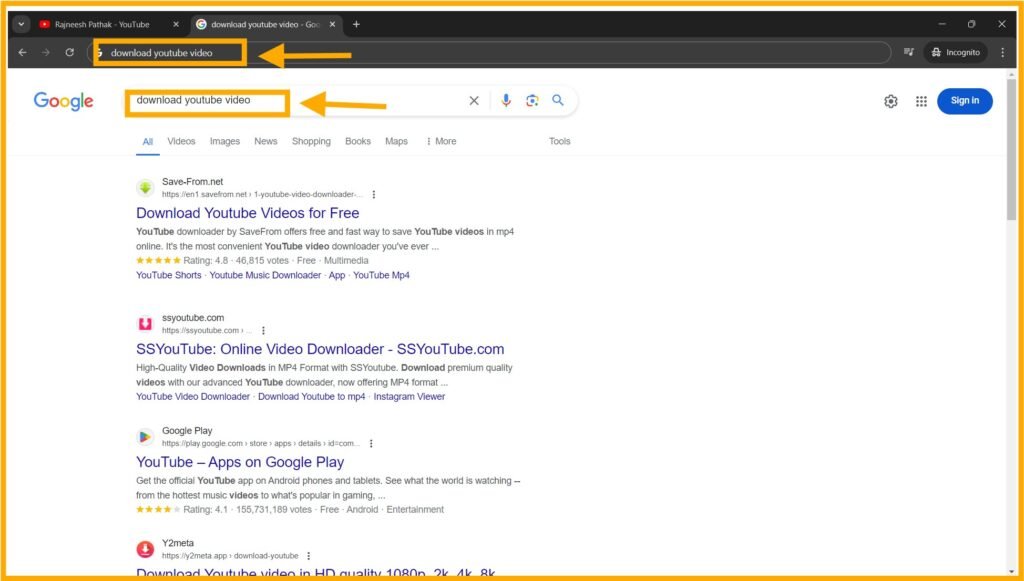Start voice search with microphone icon
The image size is (1024, 581).
(505, 101)
